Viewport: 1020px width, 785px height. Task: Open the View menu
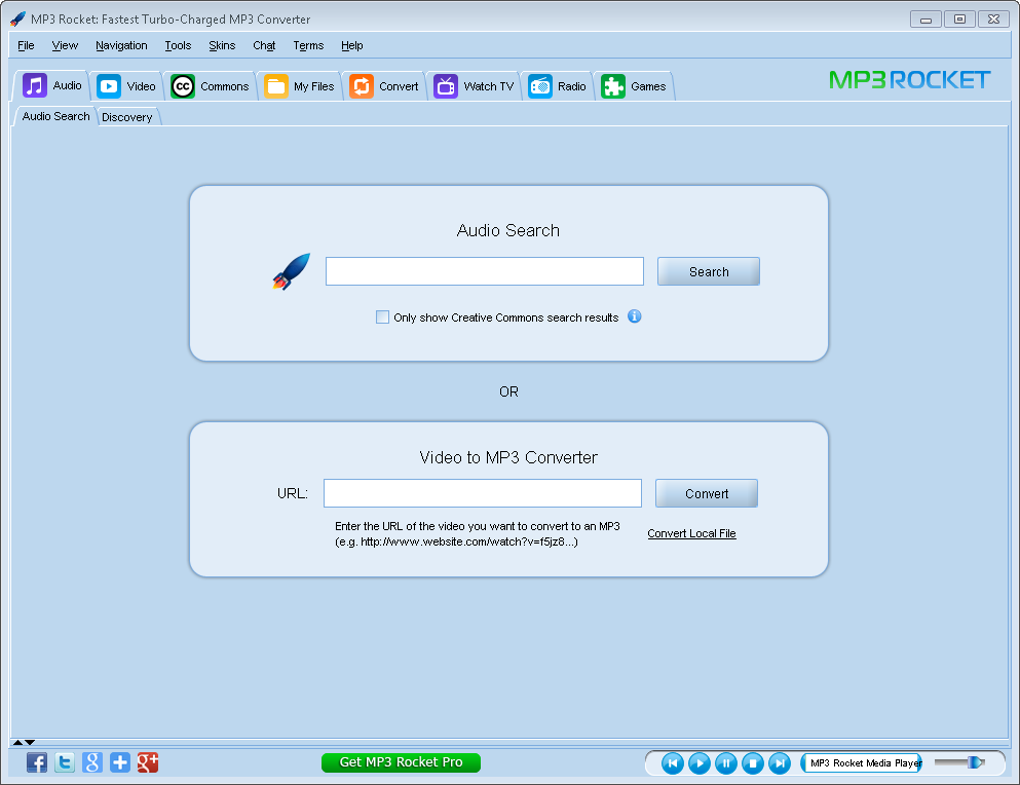pyautogui.click(x=65, y=46)
